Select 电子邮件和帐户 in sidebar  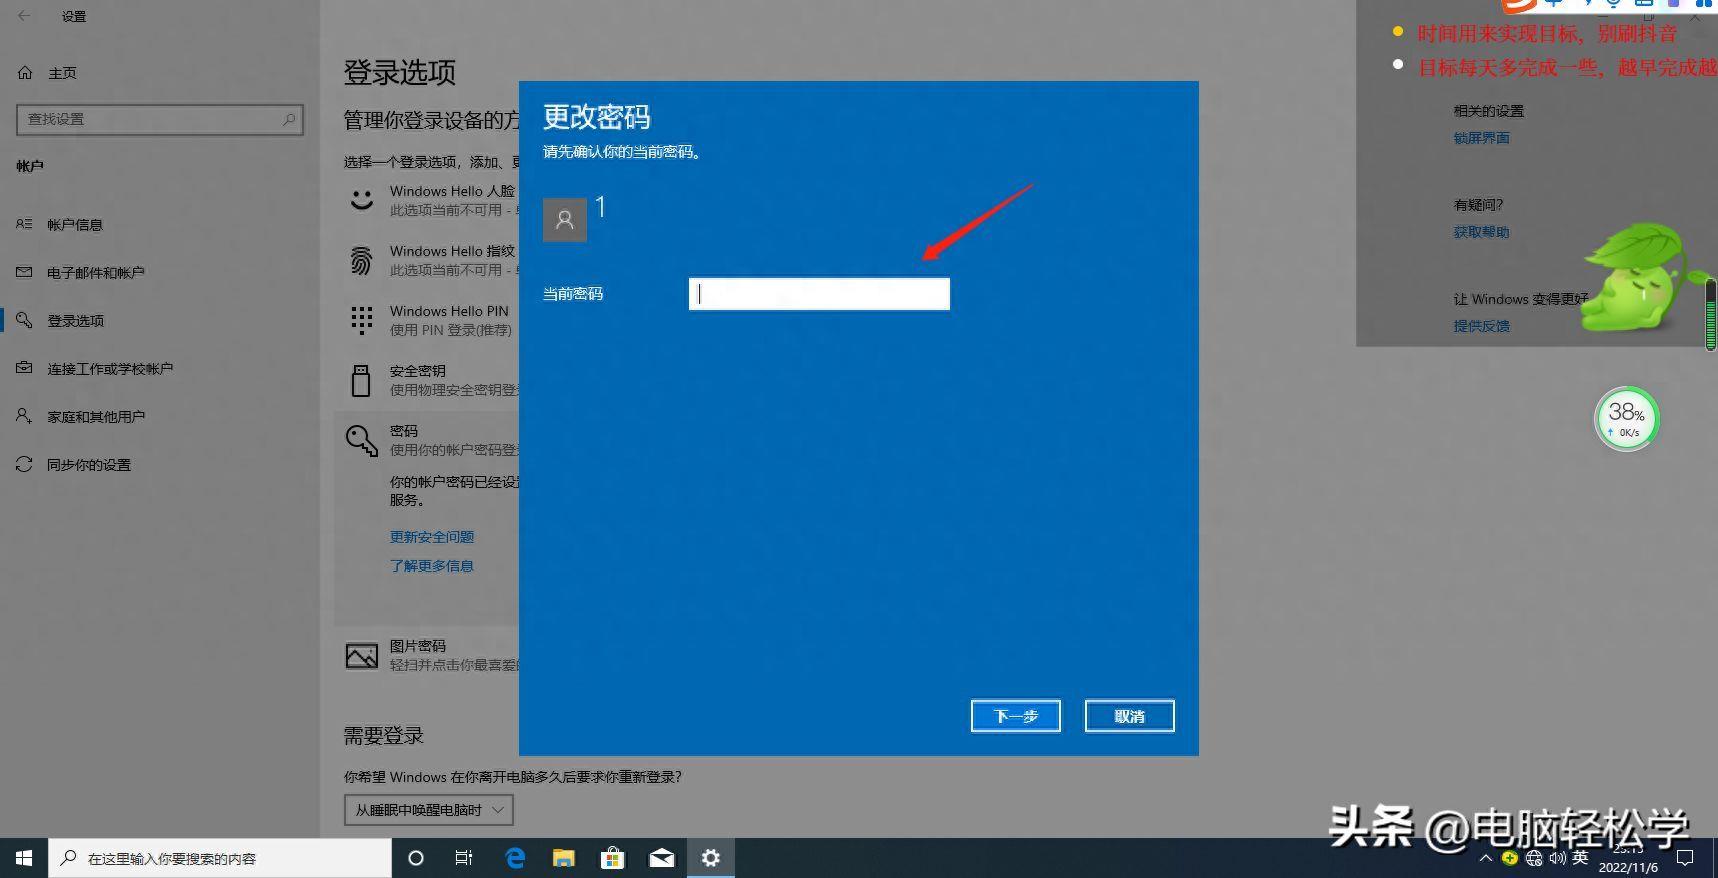pyautogui.click(x=96, y=273)
